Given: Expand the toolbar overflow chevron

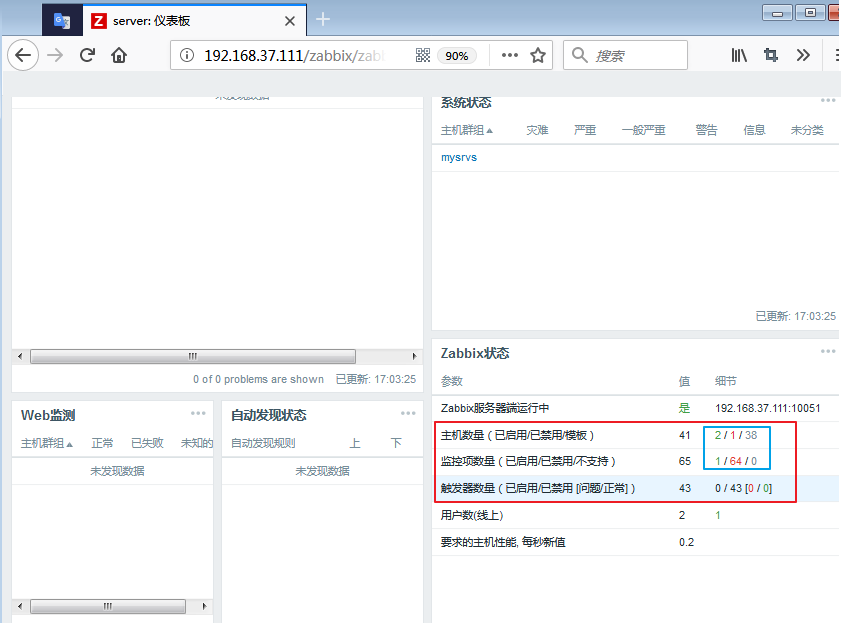Looking at the screenshot, I should click(802, 56).
